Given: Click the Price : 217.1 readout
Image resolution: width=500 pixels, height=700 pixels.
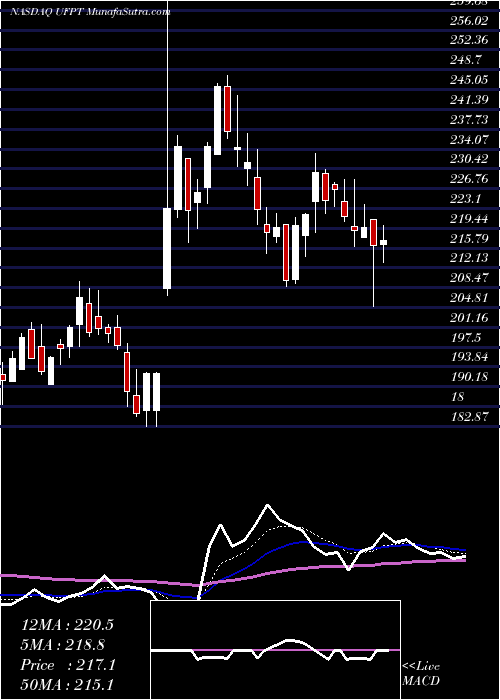Looking at the screenshot, I should click(68, 665).
